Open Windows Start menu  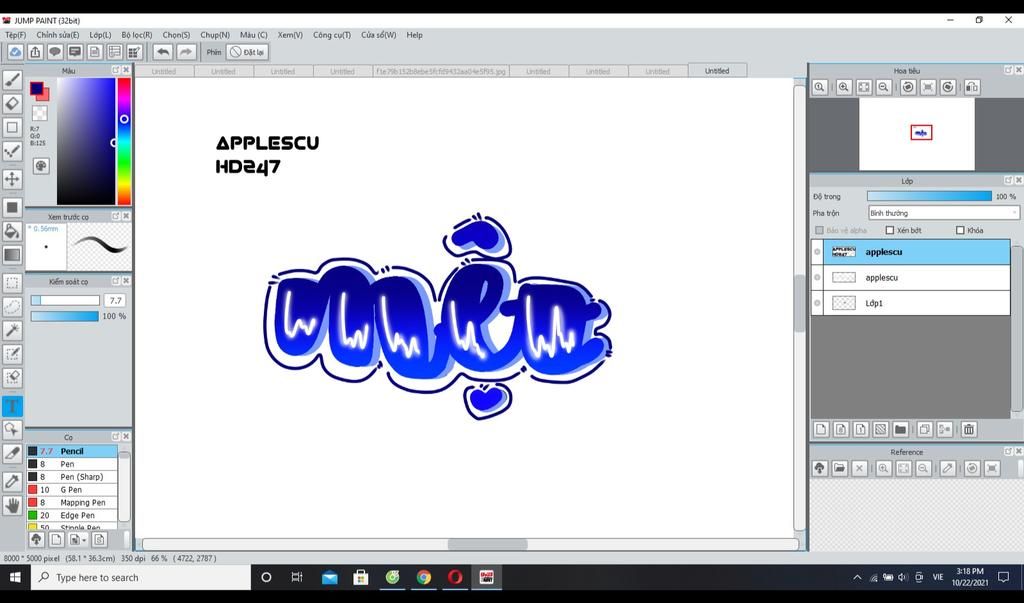[x=14, y=577]
